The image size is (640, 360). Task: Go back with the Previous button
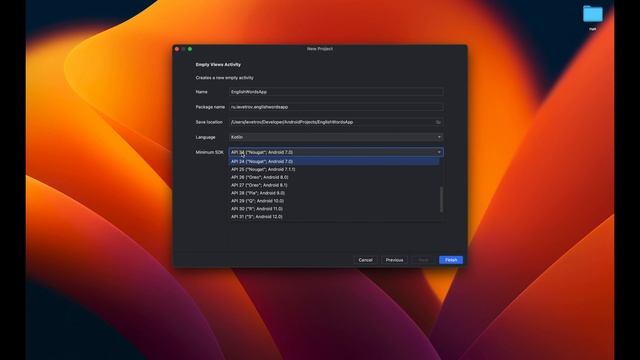(394, 260)
